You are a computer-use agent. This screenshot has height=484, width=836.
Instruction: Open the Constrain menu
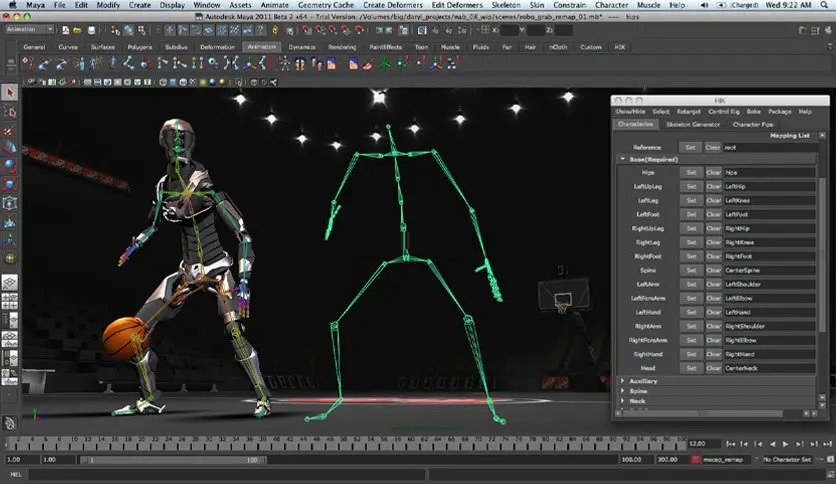pyautogui.click(x=569, y=5)
